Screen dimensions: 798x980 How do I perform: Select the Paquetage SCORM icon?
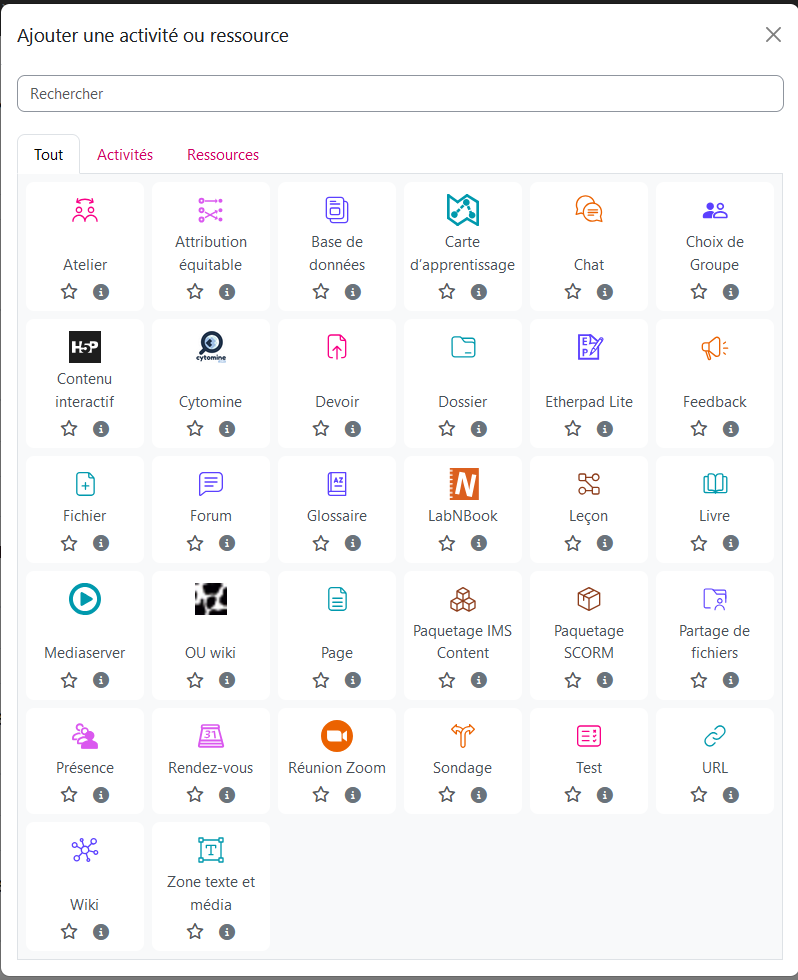[589, 599]
